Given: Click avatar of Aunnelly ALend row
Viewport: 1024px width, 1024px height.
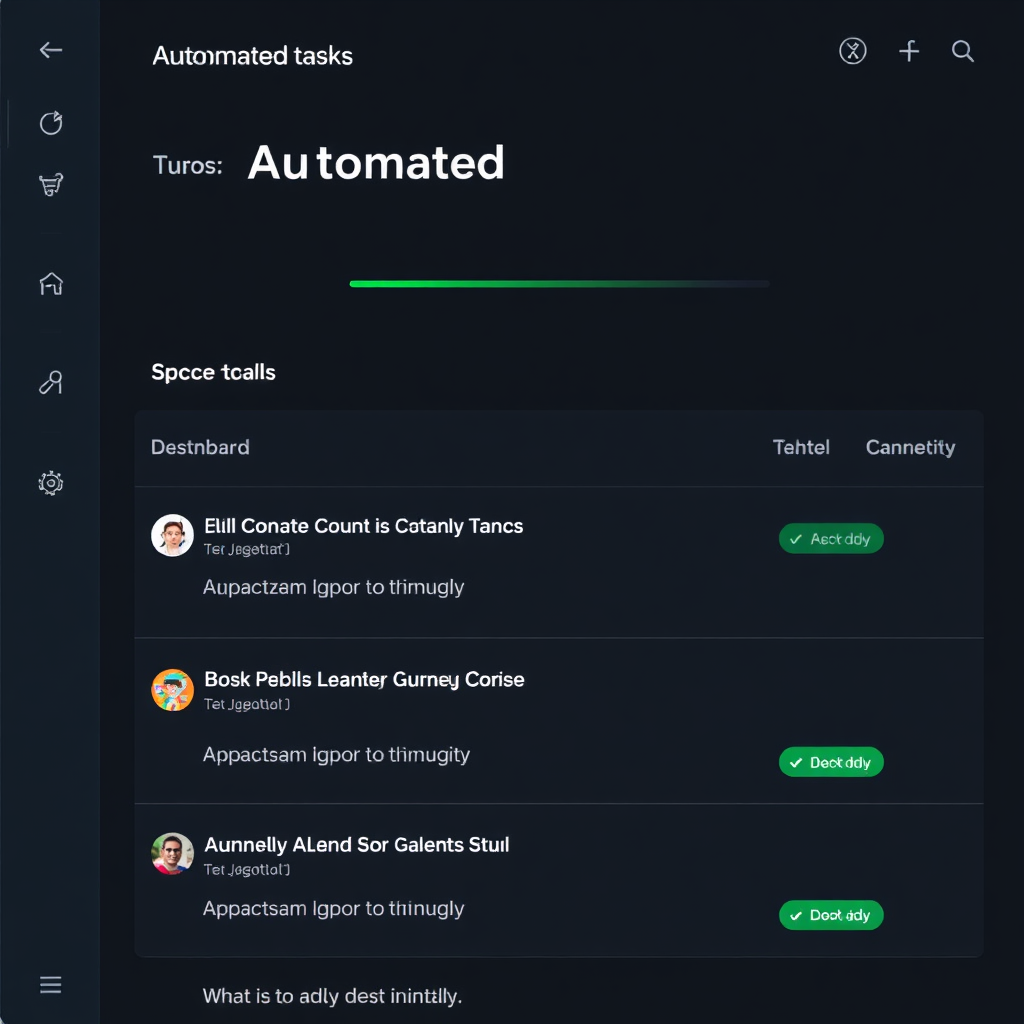Looking at the screenshot, I should 172,854.
